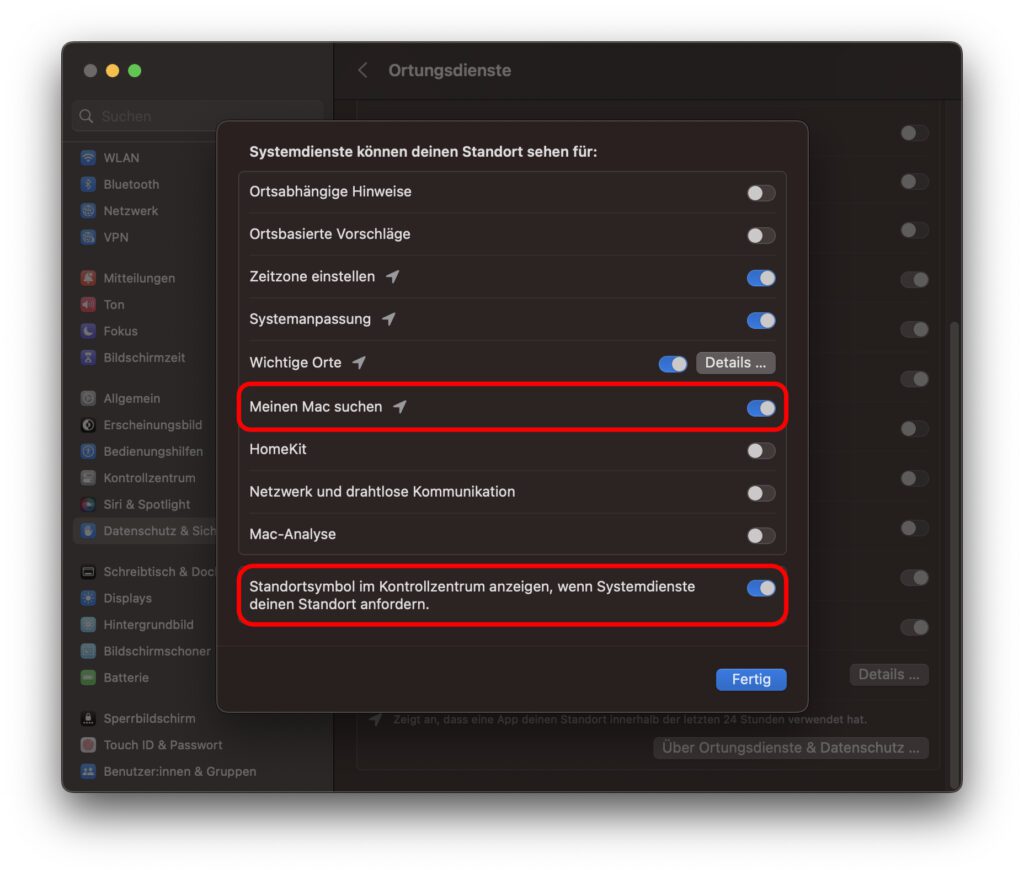The height and width of the screenshot is (874, 1024).
Task: Click the Sperrbildschirm lock icon
Action: click(88, 719)
